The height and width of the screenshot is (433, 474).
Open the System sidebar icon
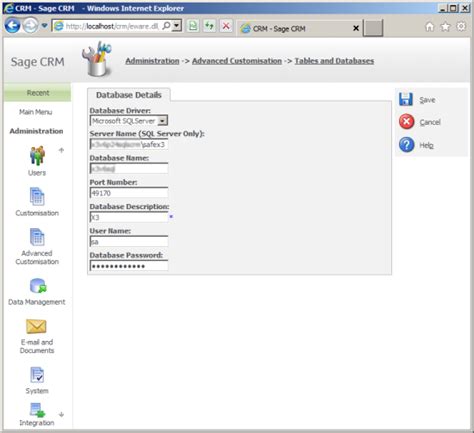click(x=37, y=375)
